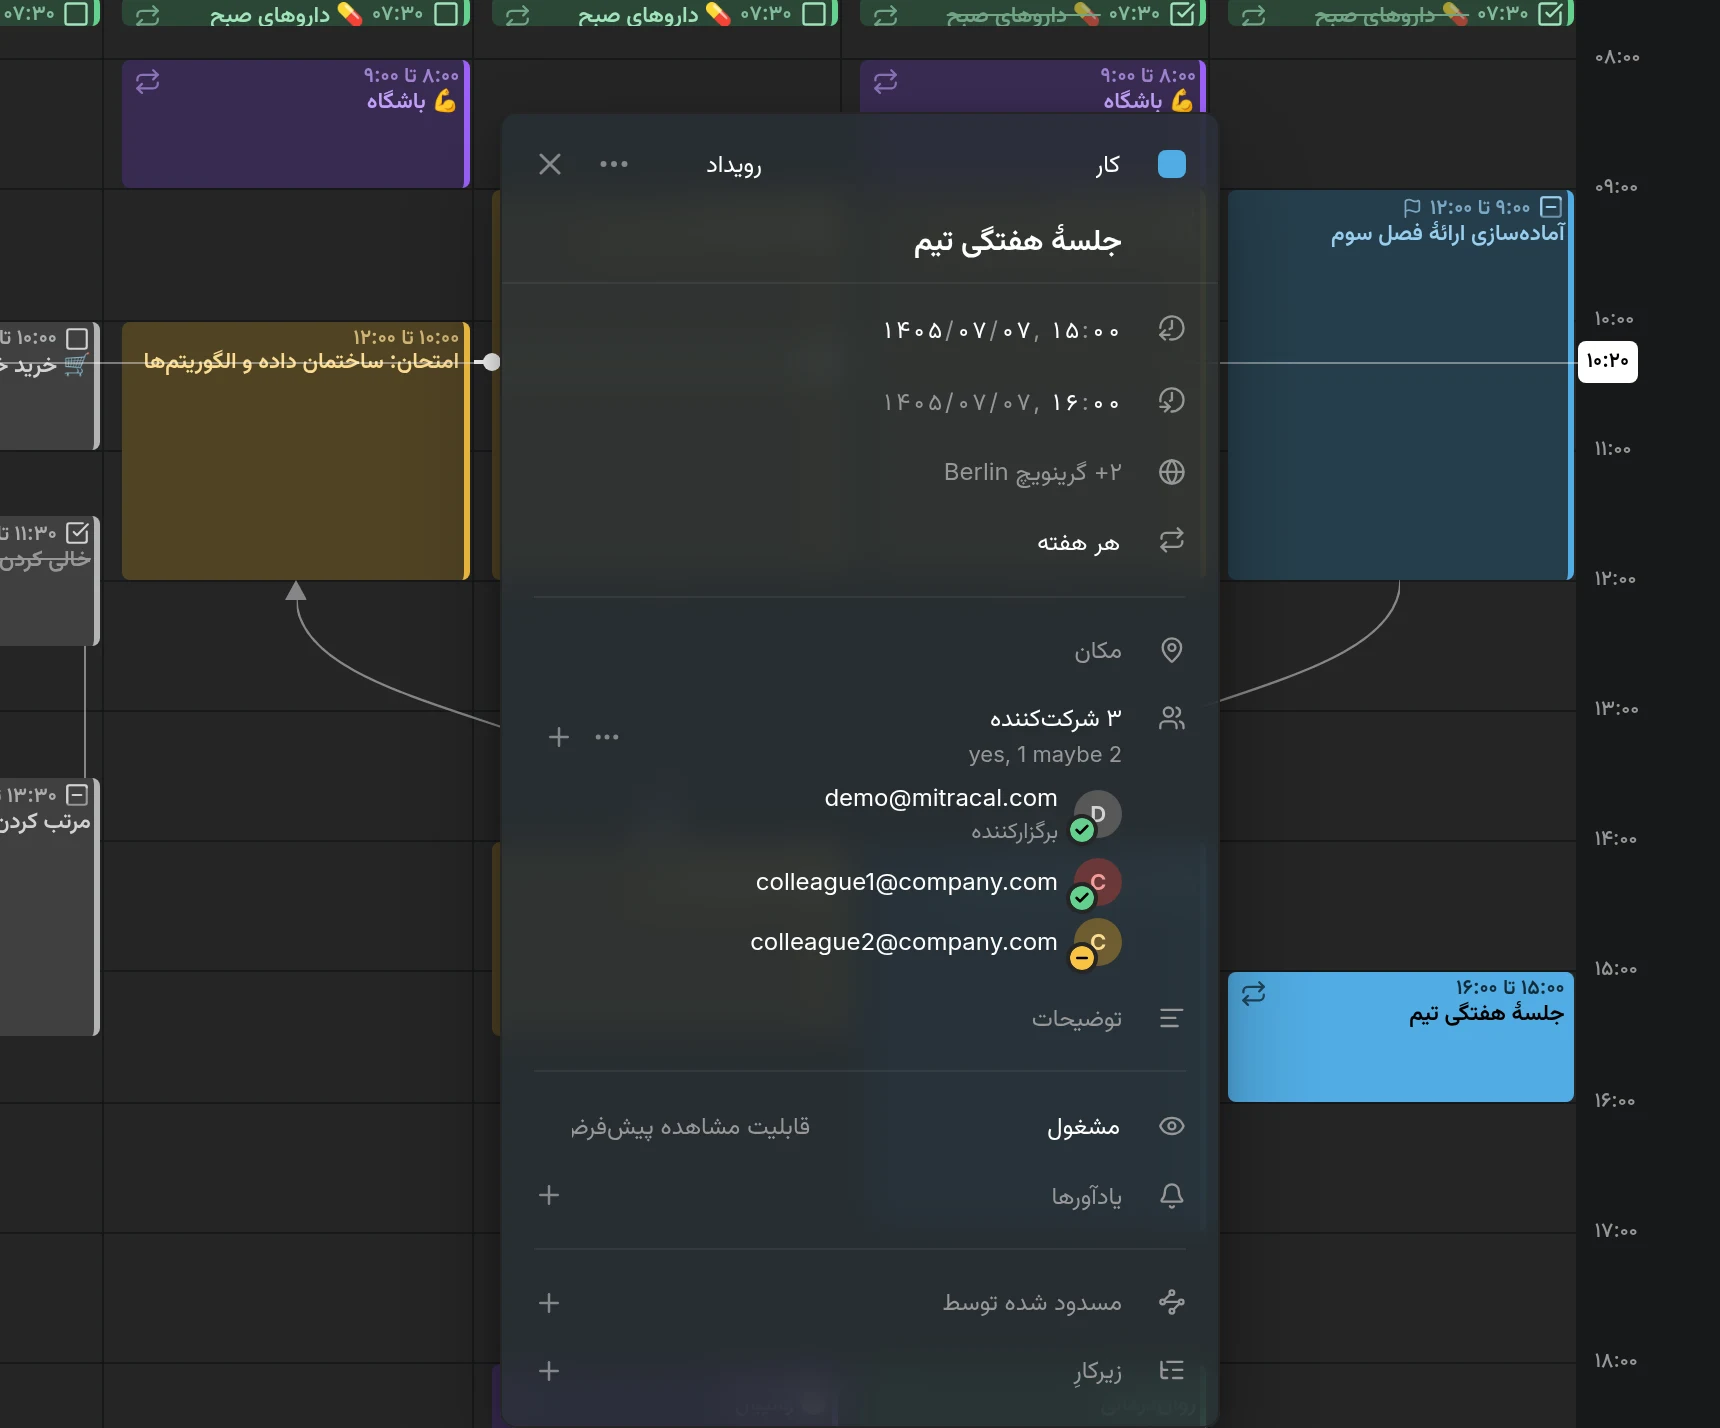Viewport: 1720px width, 1428px height.
Task: Click the description lines icon
Action: tap(1171, 1018)
